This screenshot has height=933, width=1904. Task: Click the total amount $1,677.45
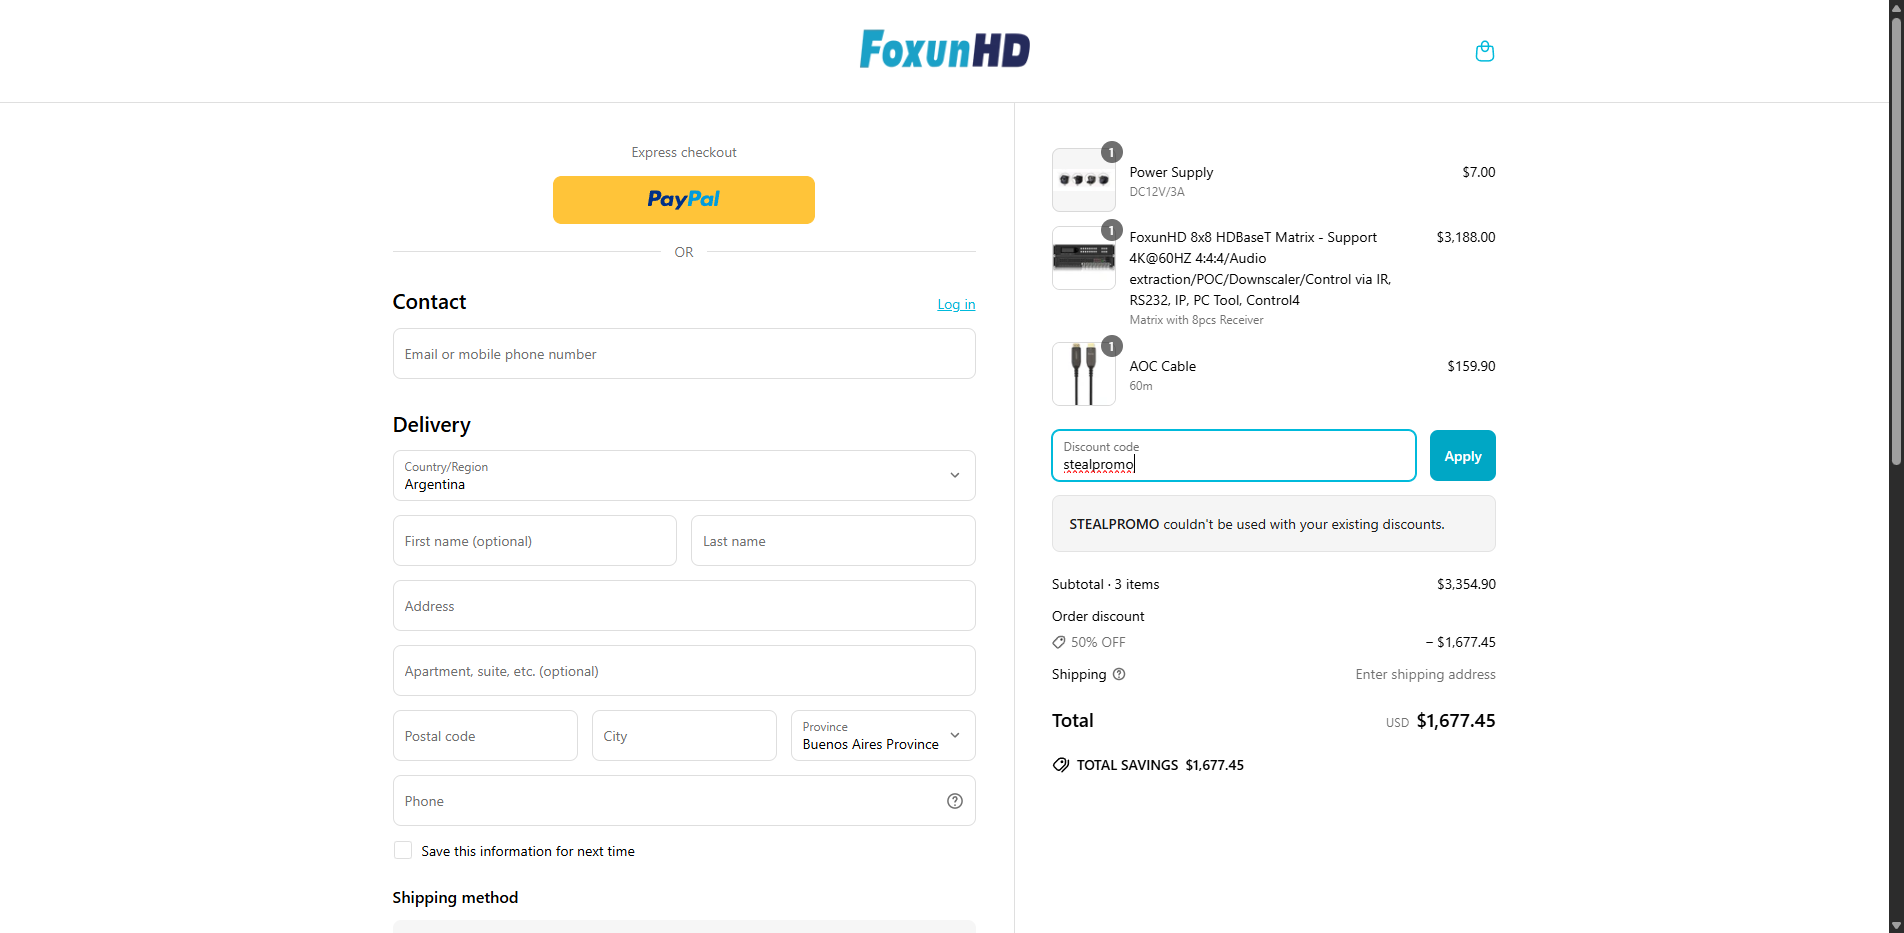point(1456,721)
